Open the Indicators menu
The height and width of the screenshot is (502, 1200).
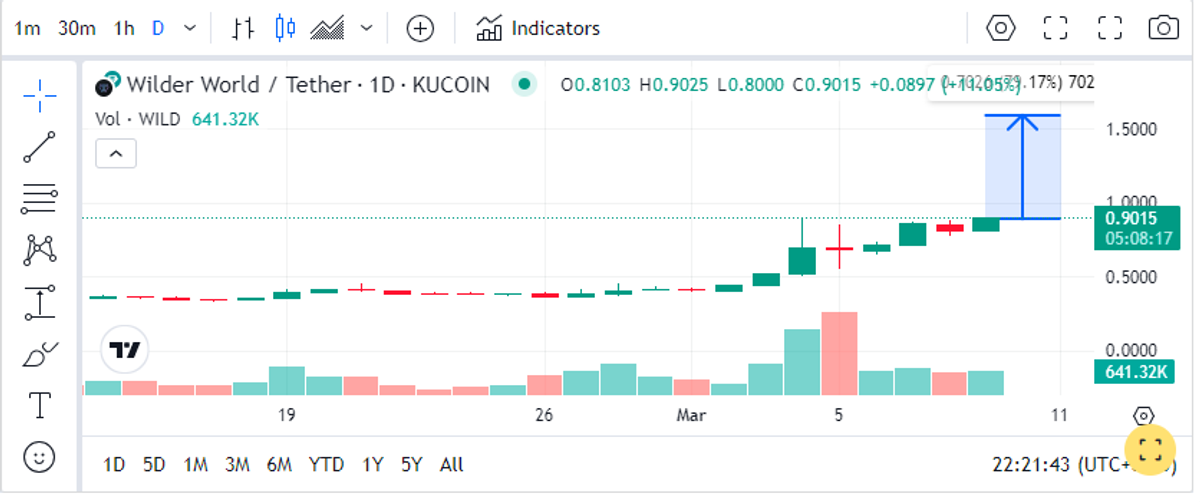(538, 29)
